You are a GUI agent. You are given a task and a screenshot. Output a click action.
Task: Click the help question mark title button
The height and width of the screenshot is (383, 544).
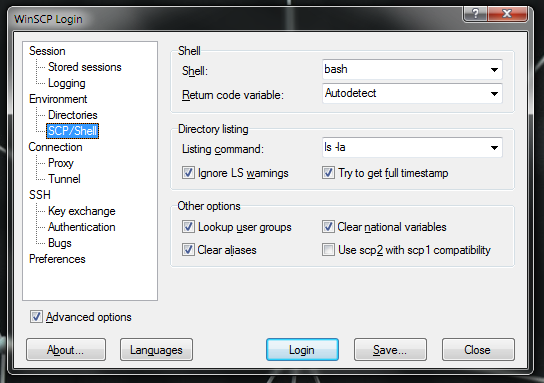[475, 14]
